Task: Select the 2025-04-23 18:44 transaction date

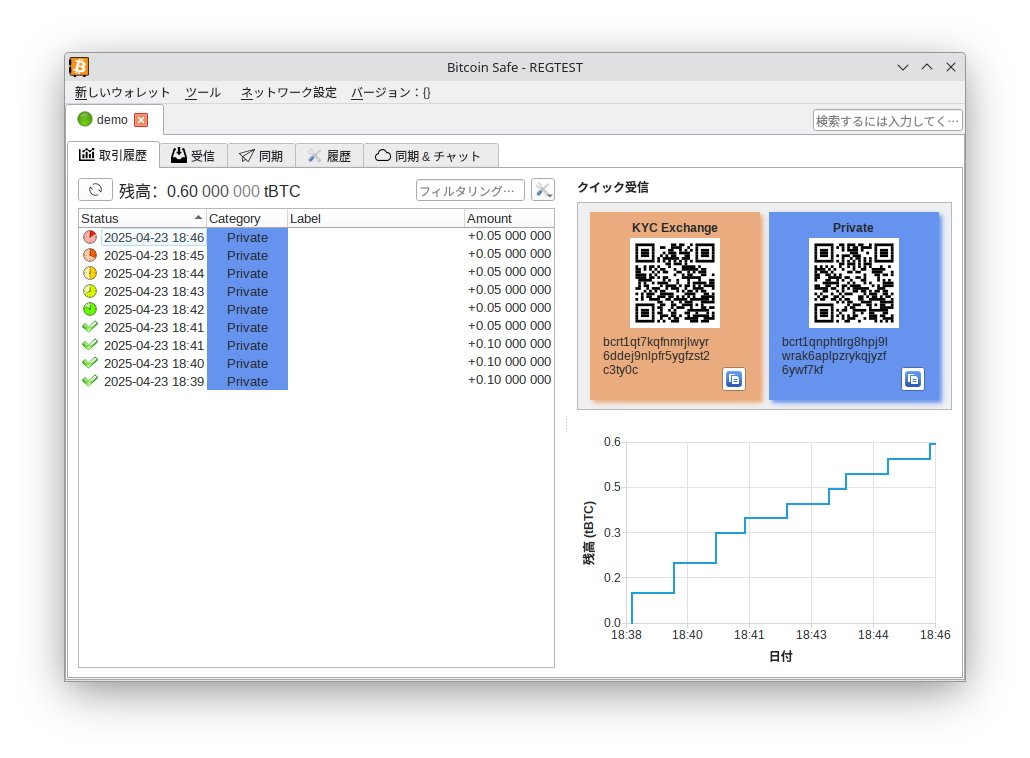Action: (154, 273)
